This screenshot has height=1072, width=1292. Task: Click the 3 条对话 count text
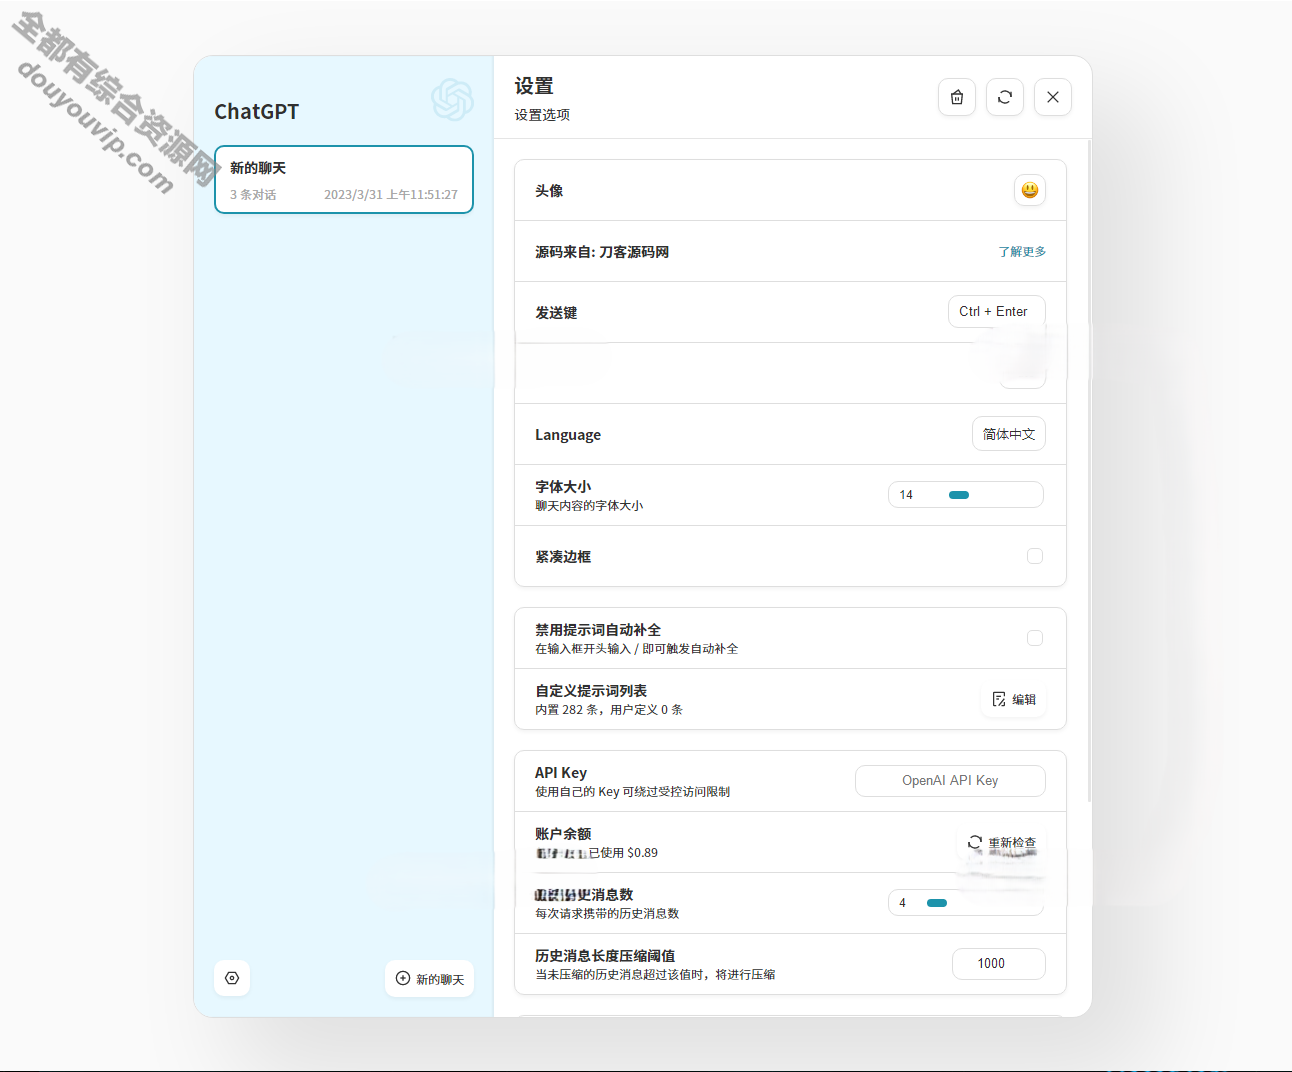tap(253, 195)
